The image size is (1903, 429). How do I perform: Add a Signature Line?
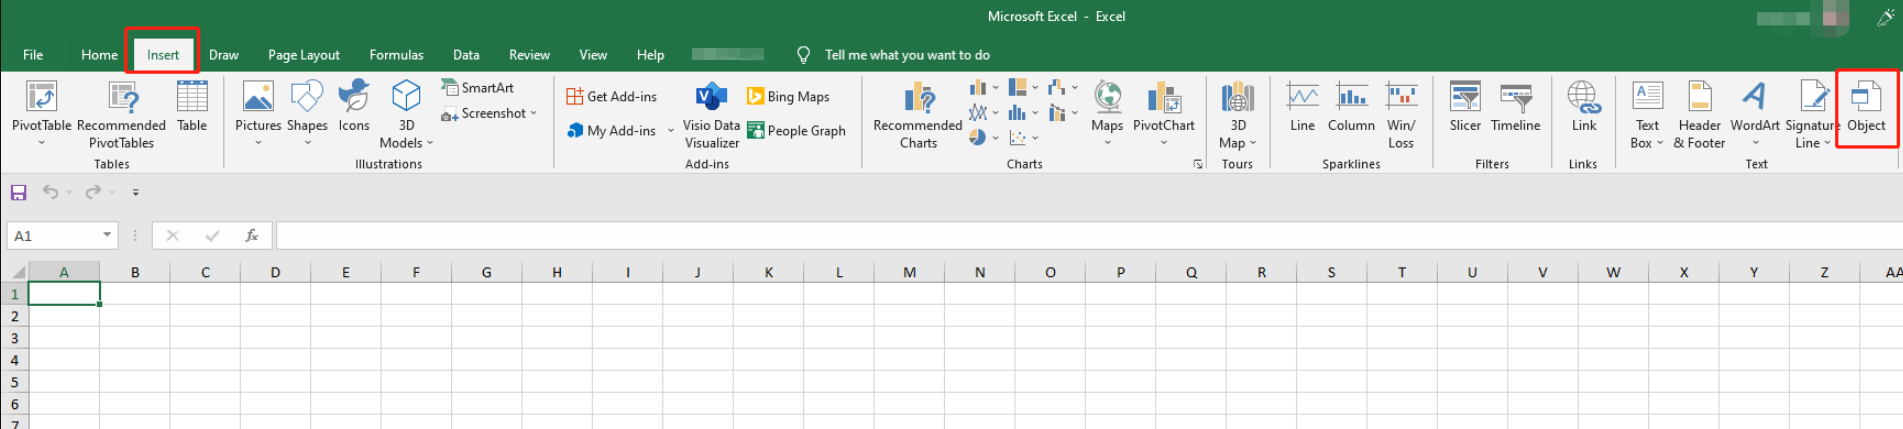1811,115
